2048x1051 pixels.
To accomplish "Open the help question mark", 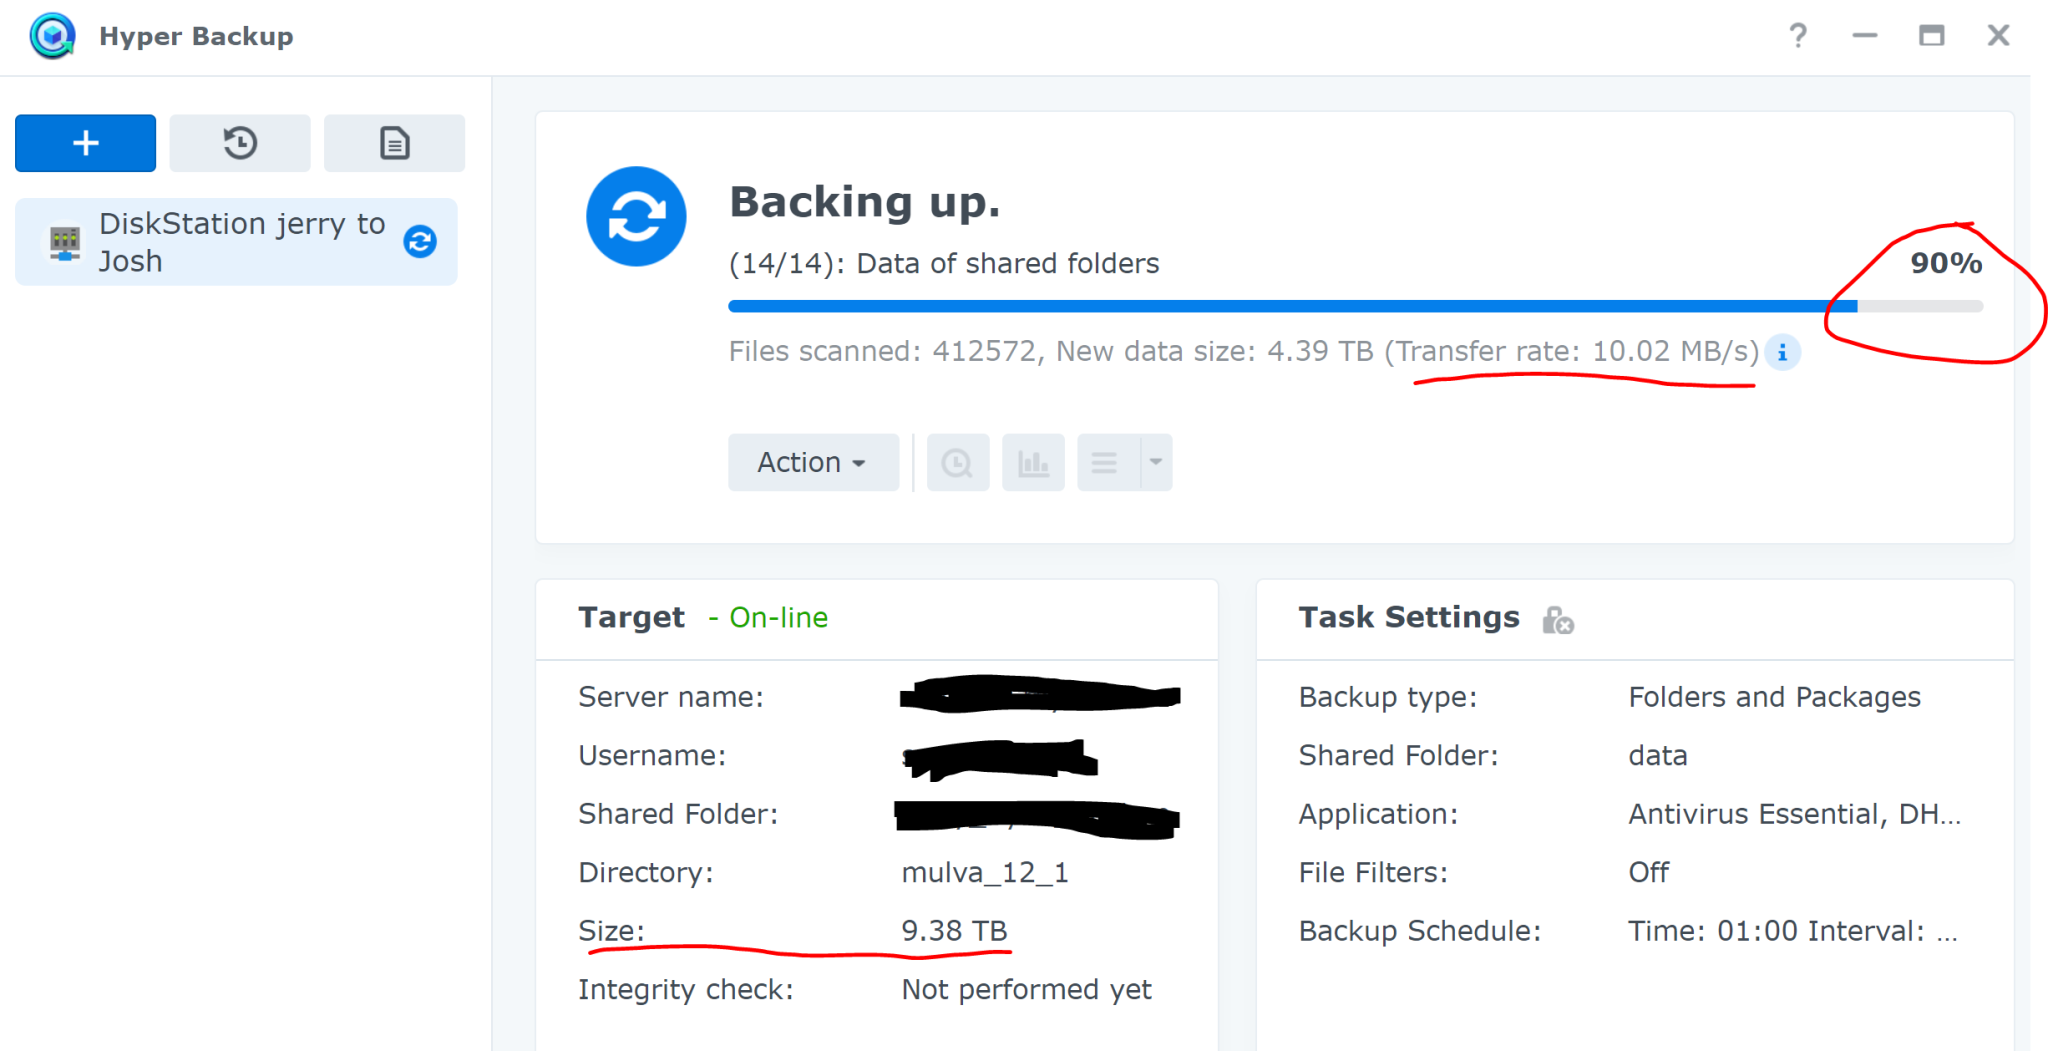I will (1798, 36).
